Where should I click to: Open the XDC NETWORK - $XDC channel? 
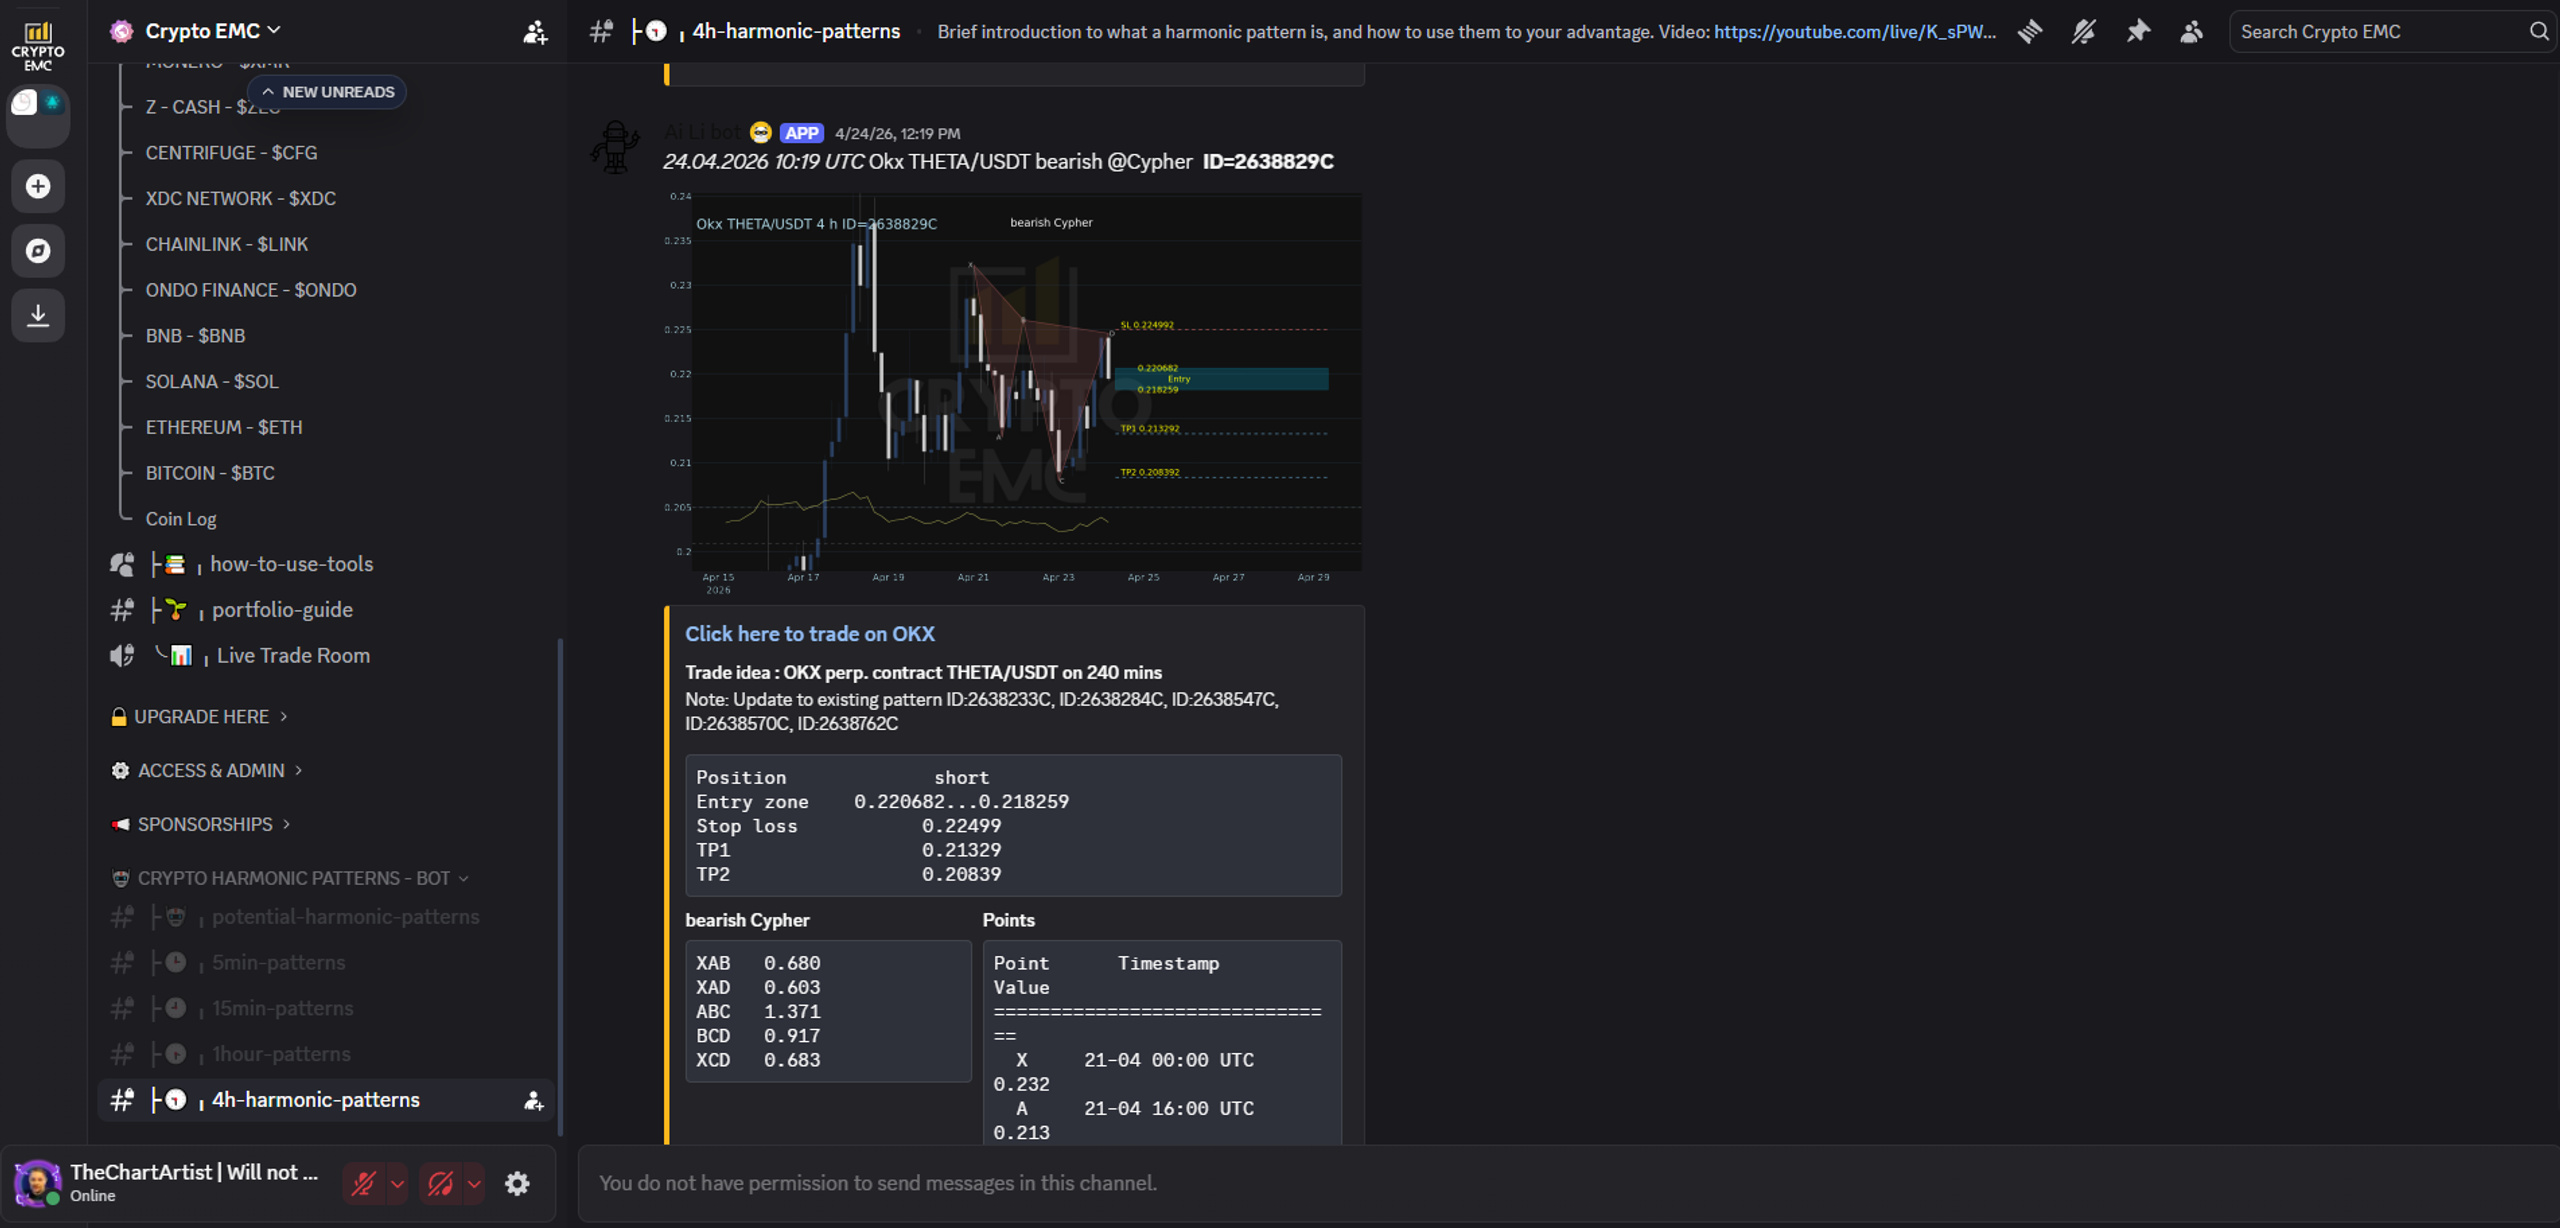pos(241,199)
